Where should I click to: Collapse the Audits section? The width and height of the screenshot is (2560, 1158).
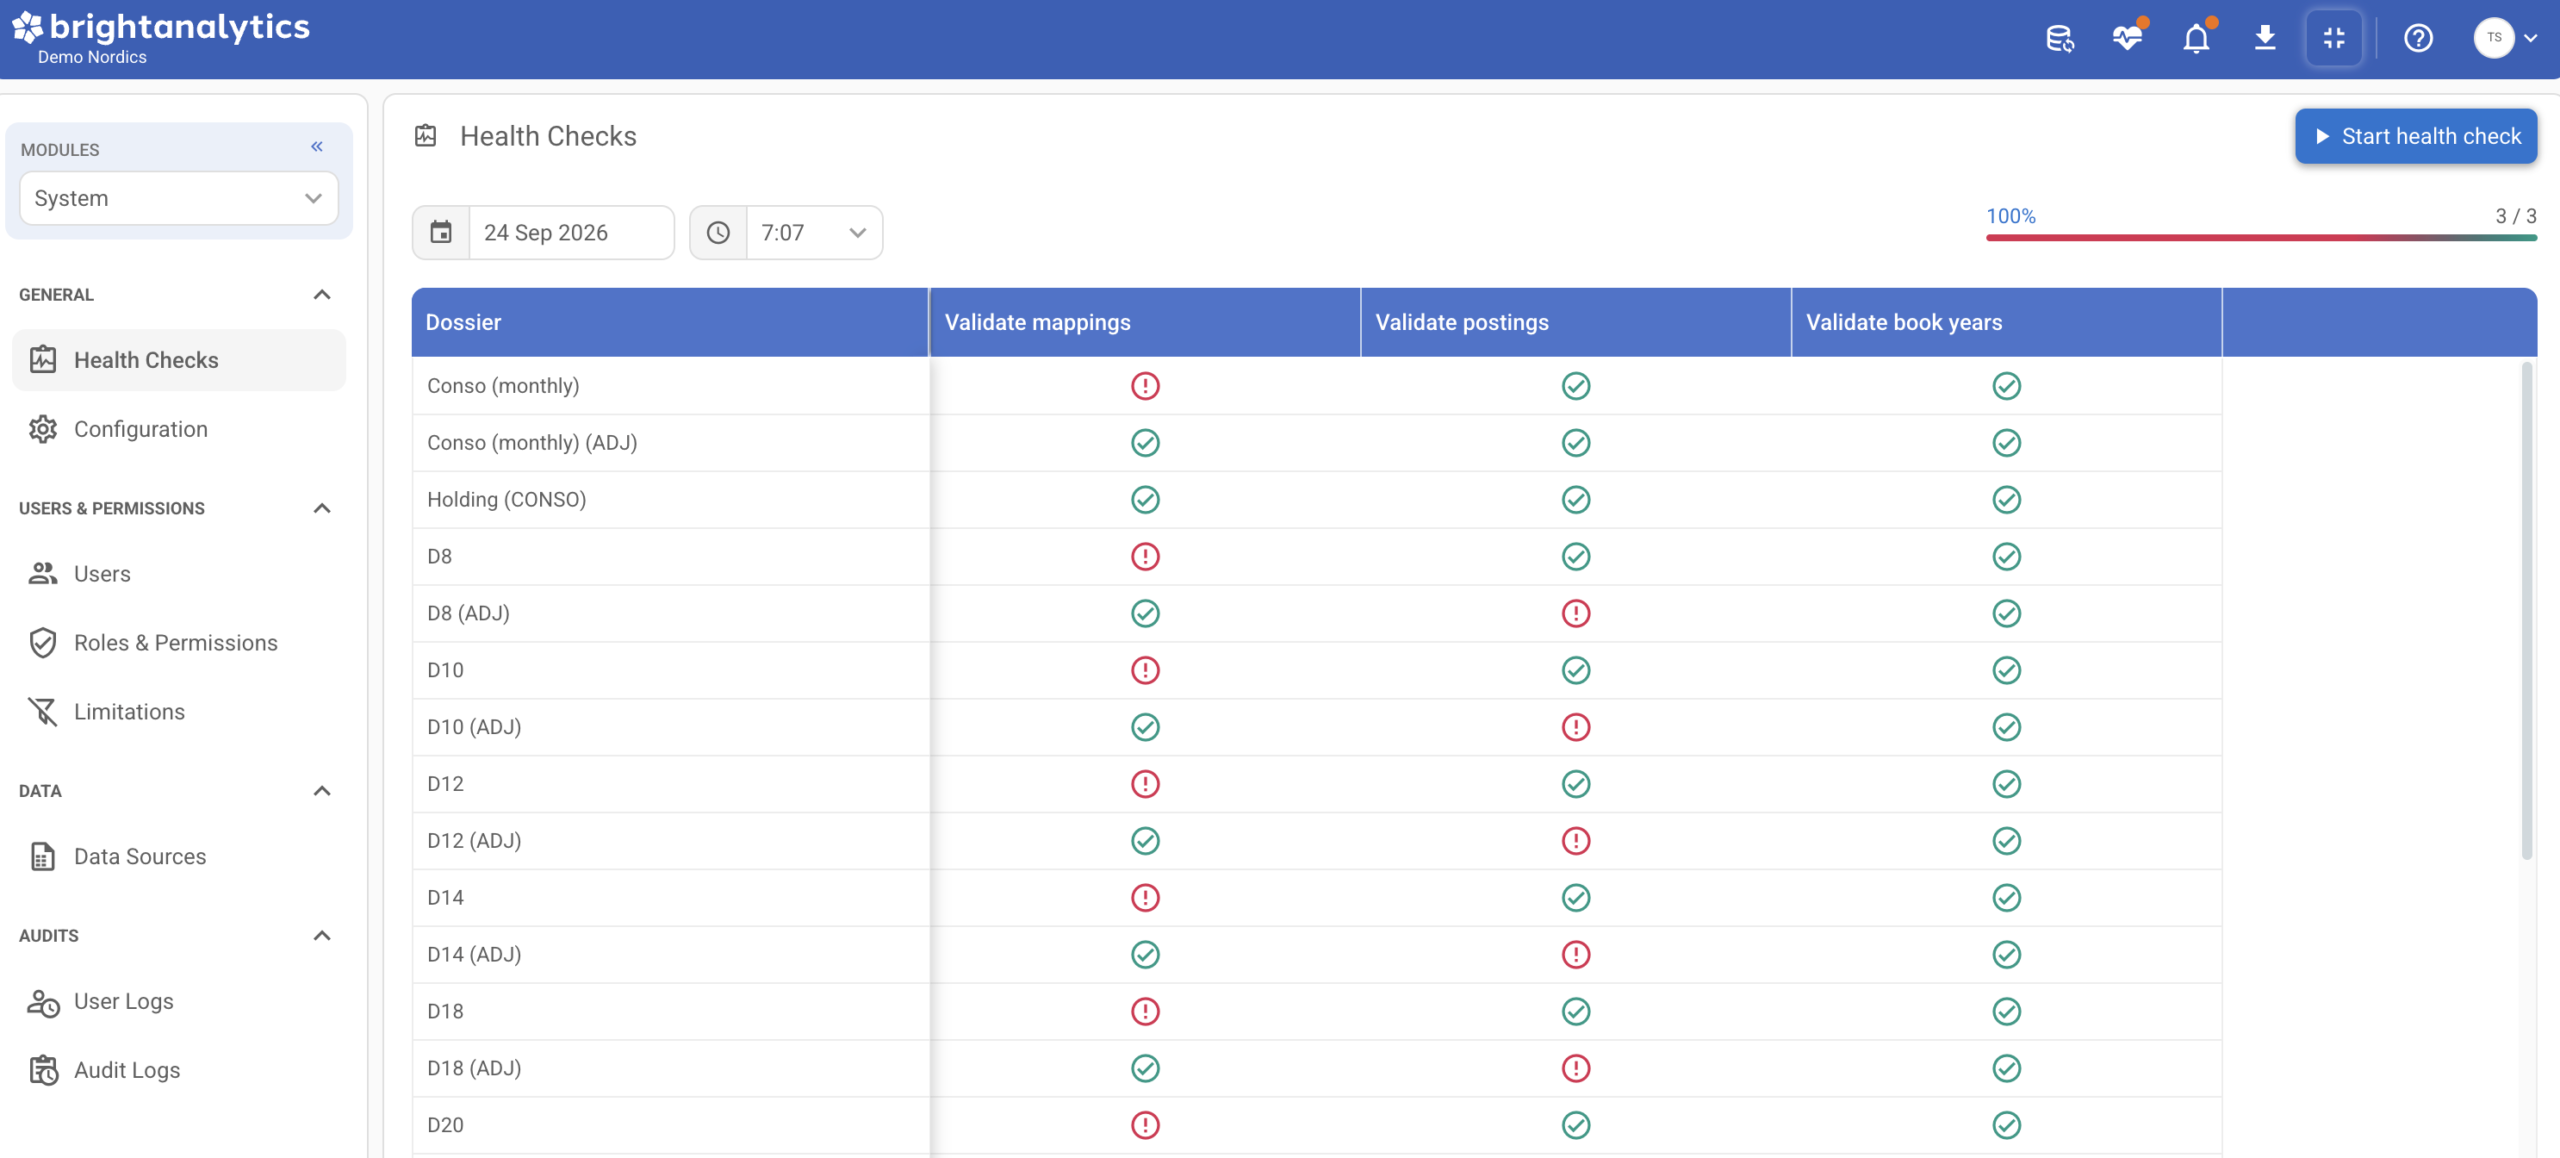(x=322, y=936)
